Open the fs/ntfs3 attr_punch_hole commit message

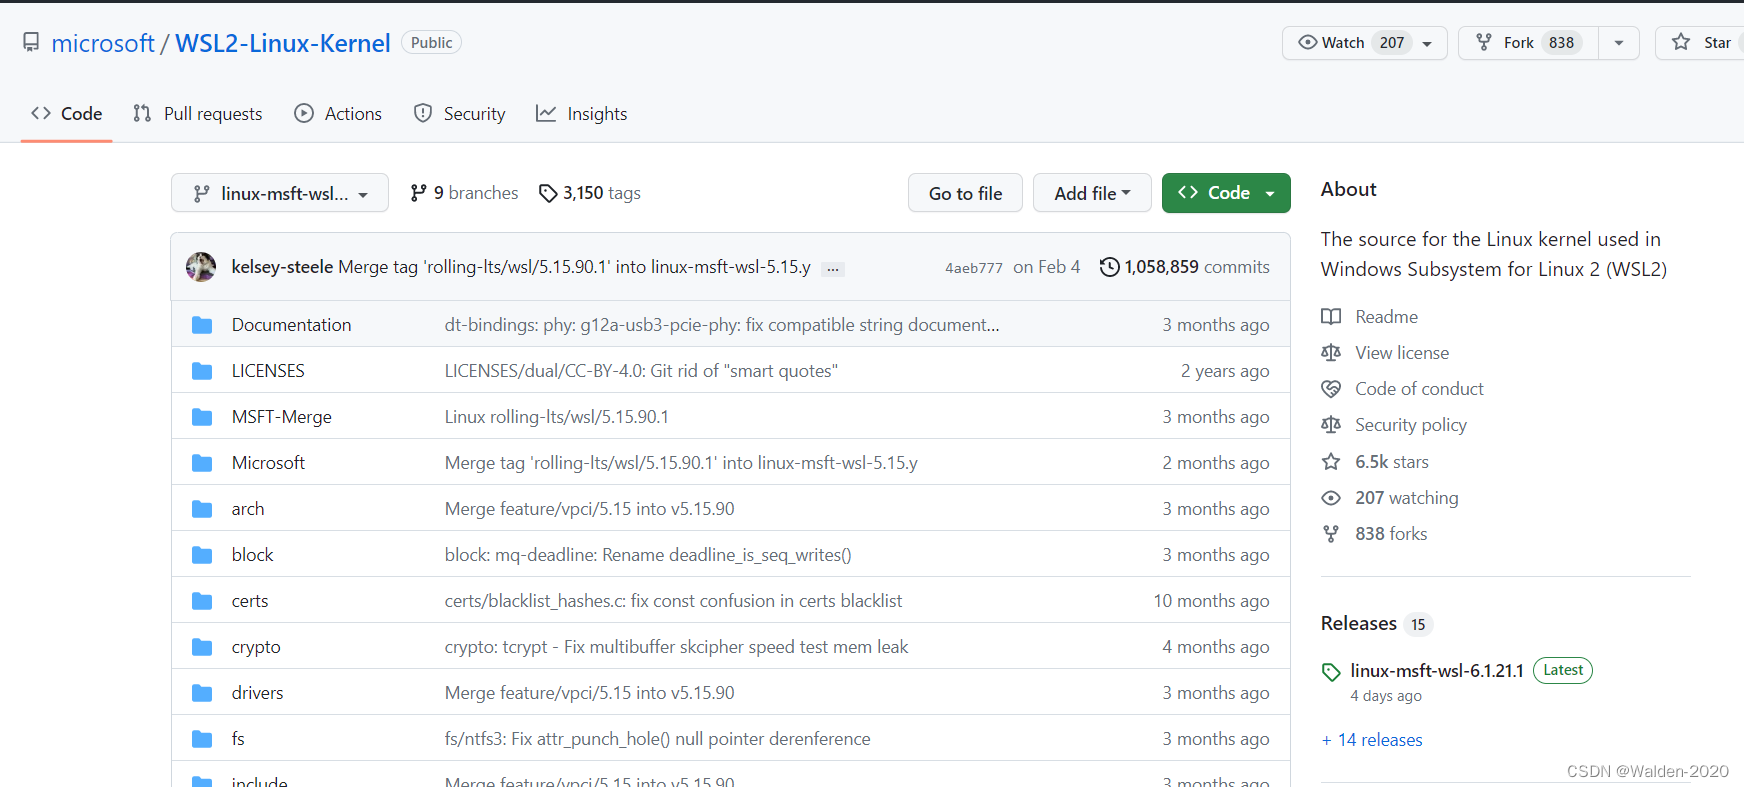pyautogui.click(x=658, y=739)
